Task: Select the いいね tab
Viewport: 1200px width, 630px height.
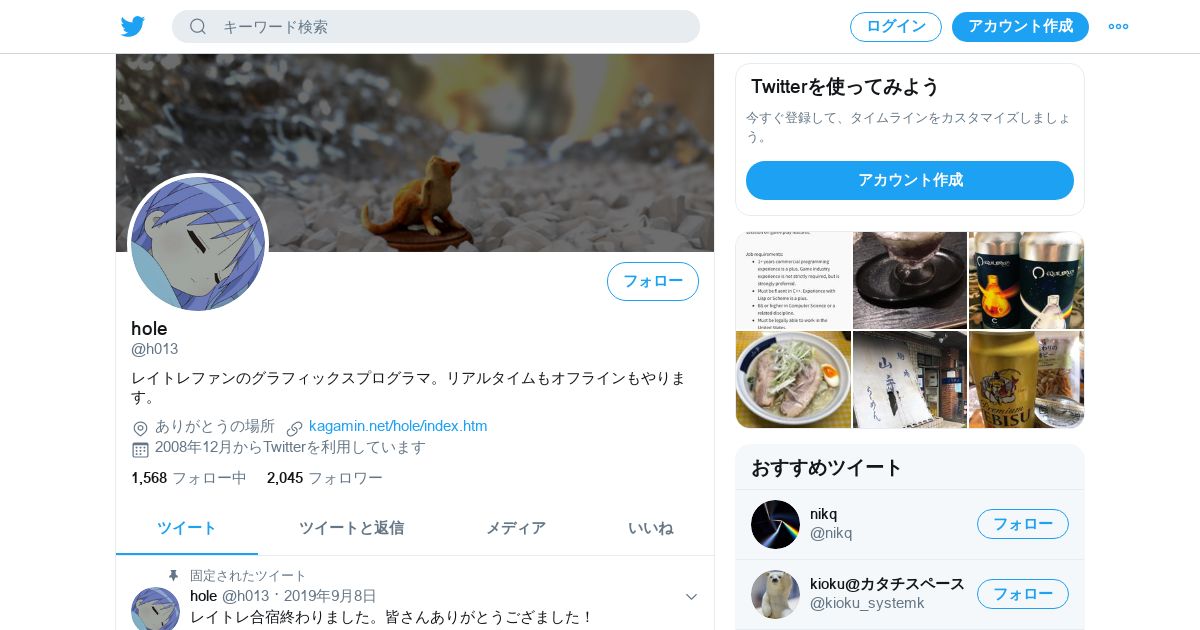Action: 650,528
